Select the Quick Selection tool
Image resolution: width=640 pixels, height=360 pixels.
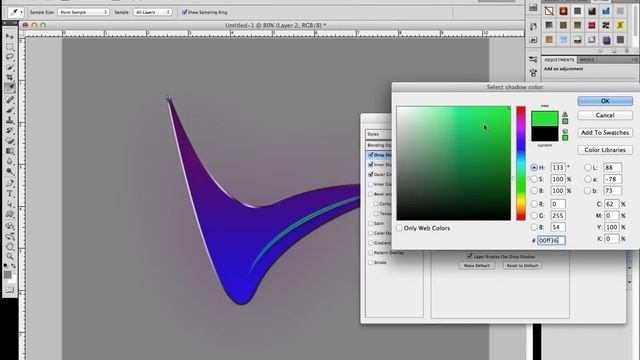pyautogui.click(x=10, y=67)
